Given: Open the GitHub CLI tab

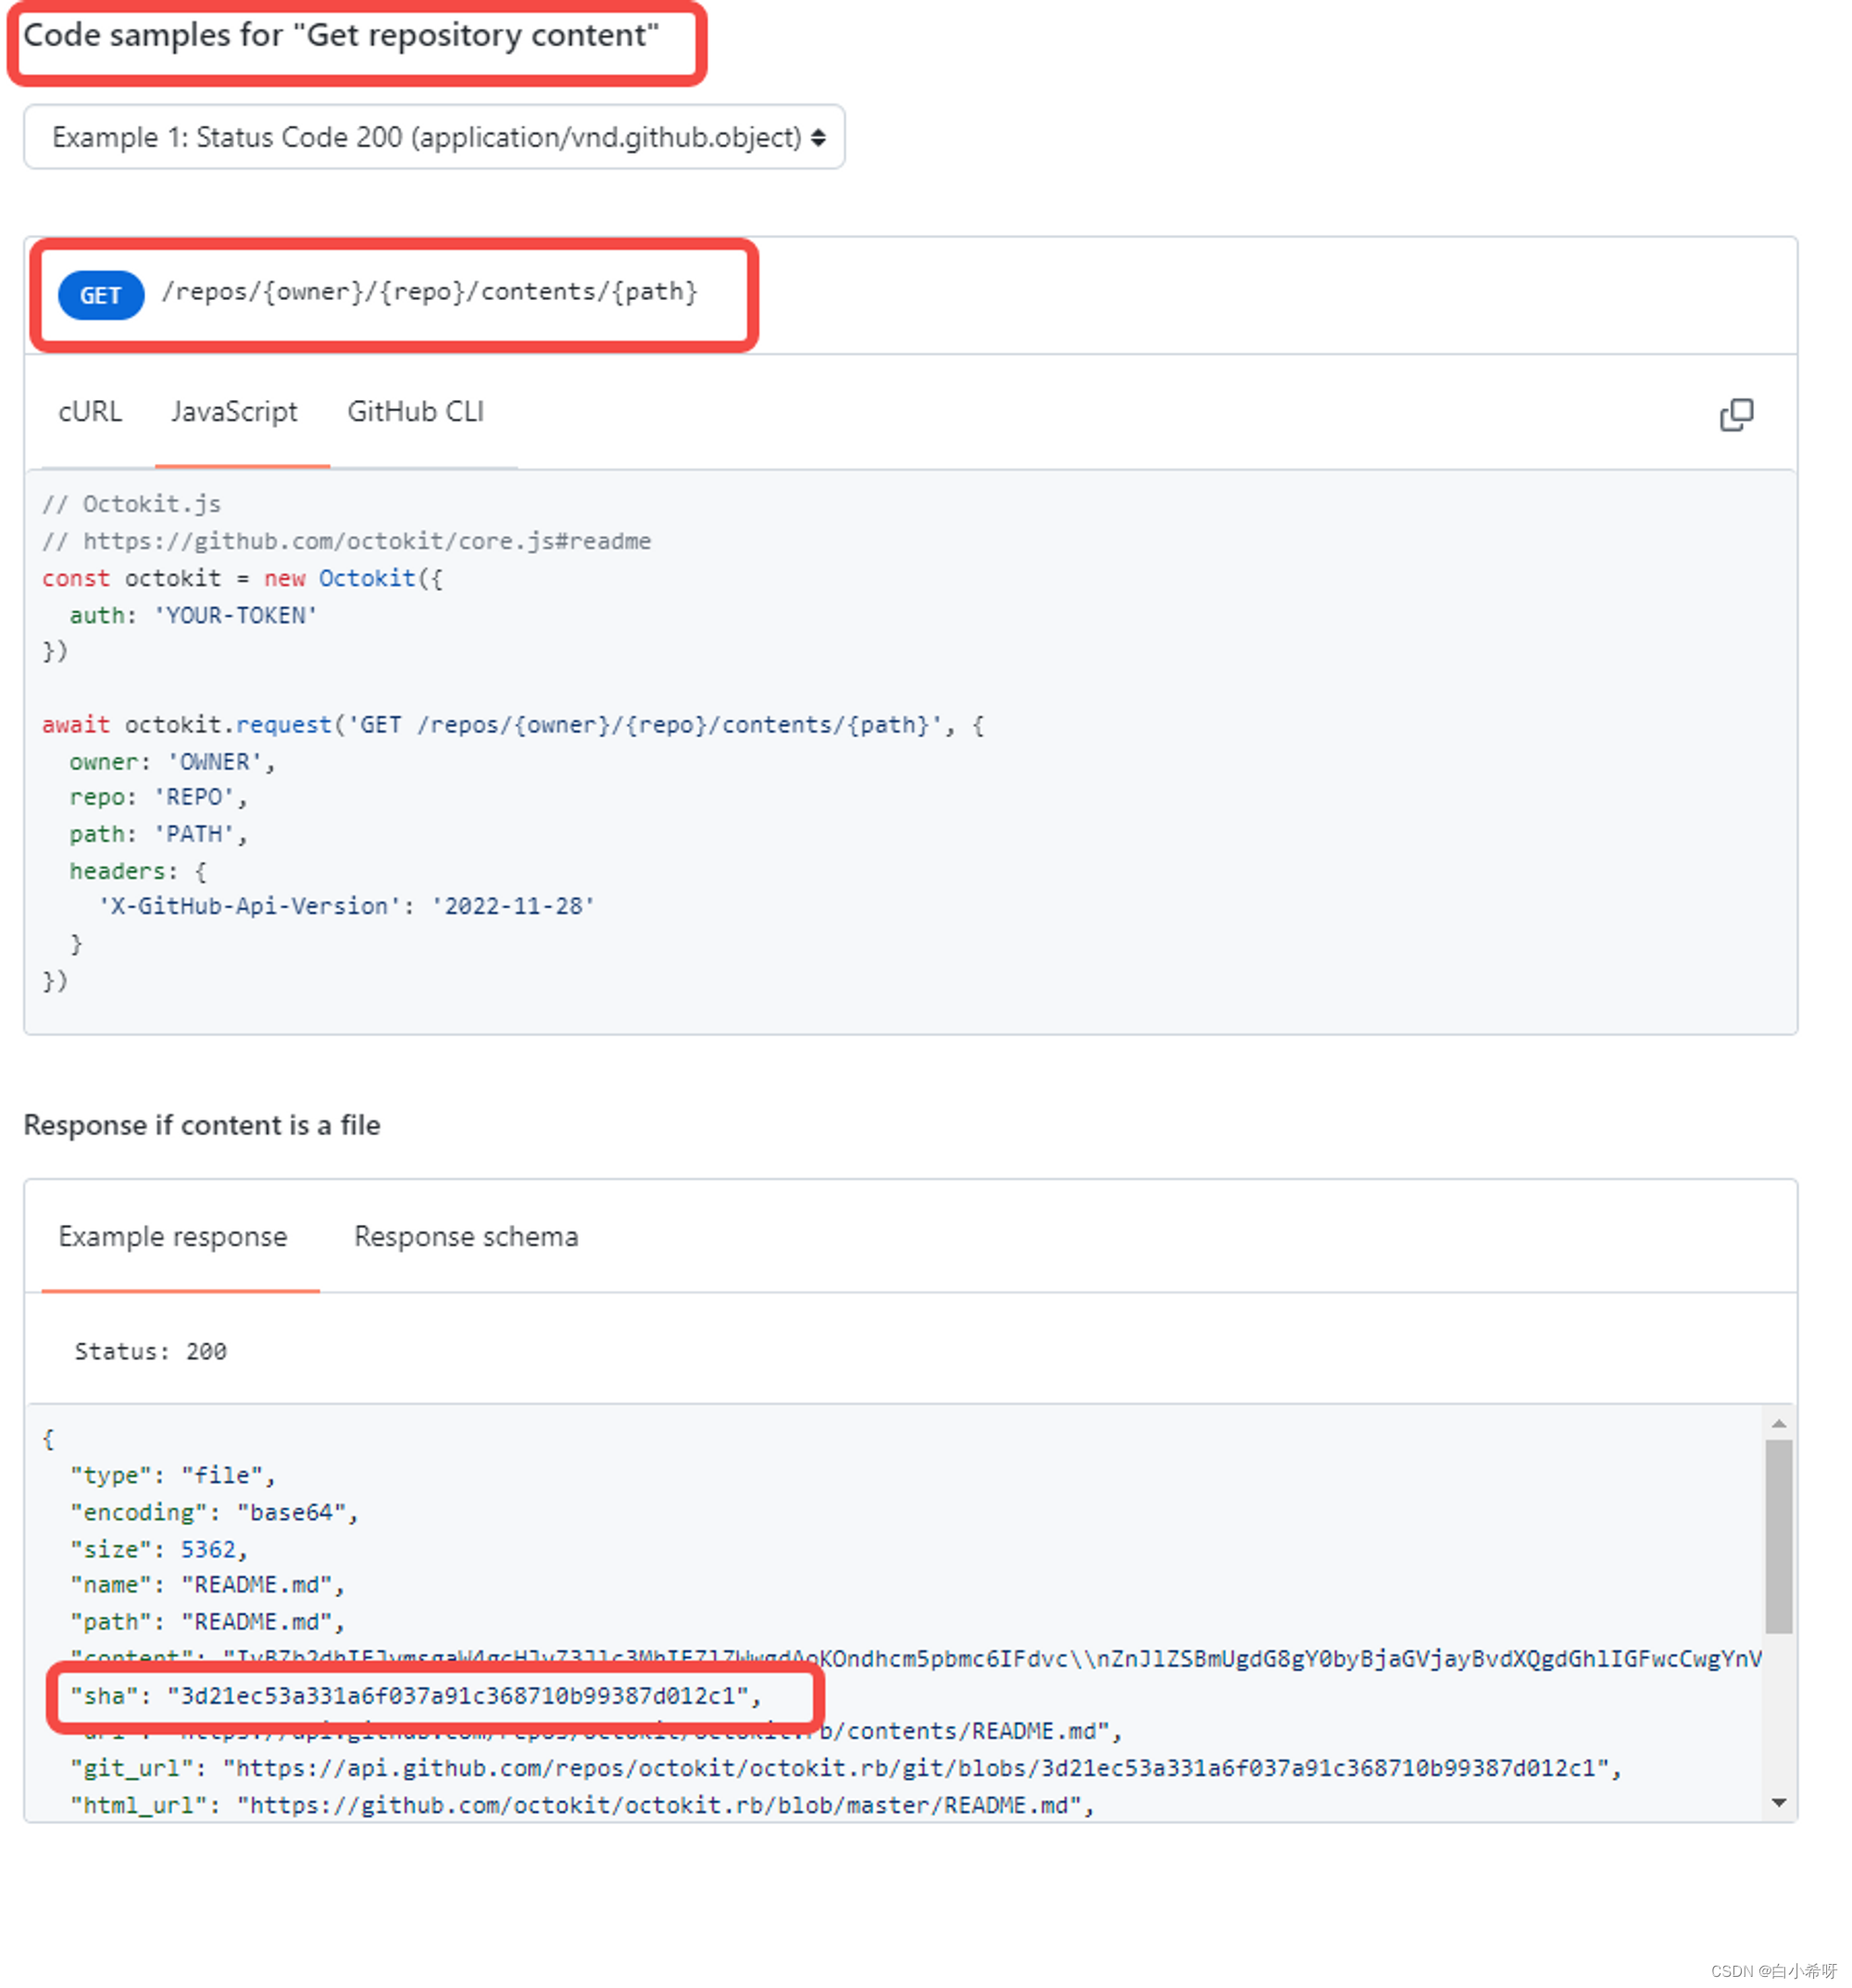Looking at the screenshot, I should pos(415,411).
